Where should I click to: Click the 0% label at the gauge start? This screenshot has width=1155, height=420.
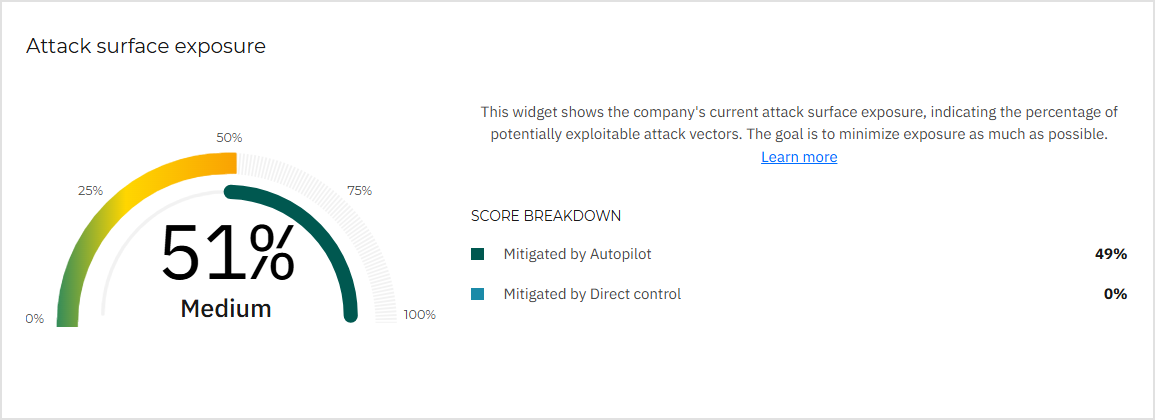pyautogui.click(x=35, y=318)
